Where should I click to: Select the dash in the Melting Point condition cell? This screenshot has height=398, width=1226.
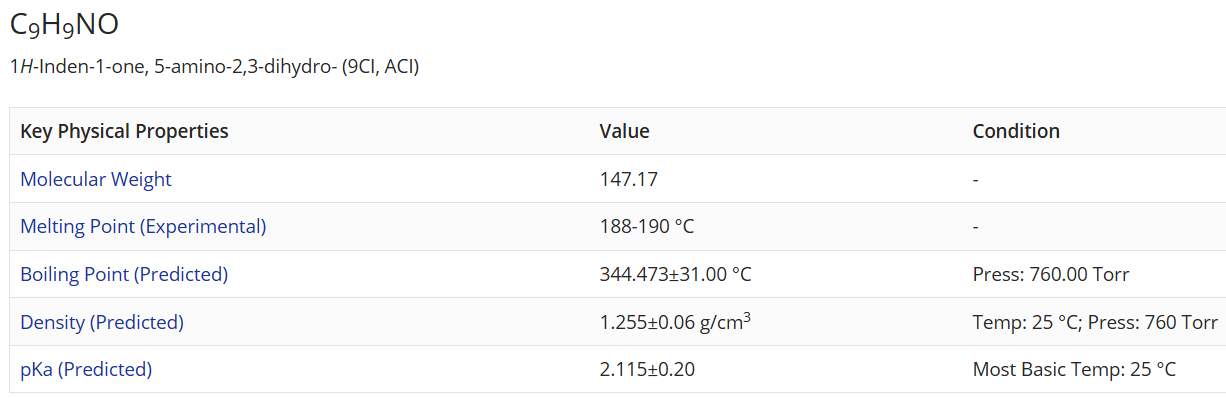click(x=975, y=227)
